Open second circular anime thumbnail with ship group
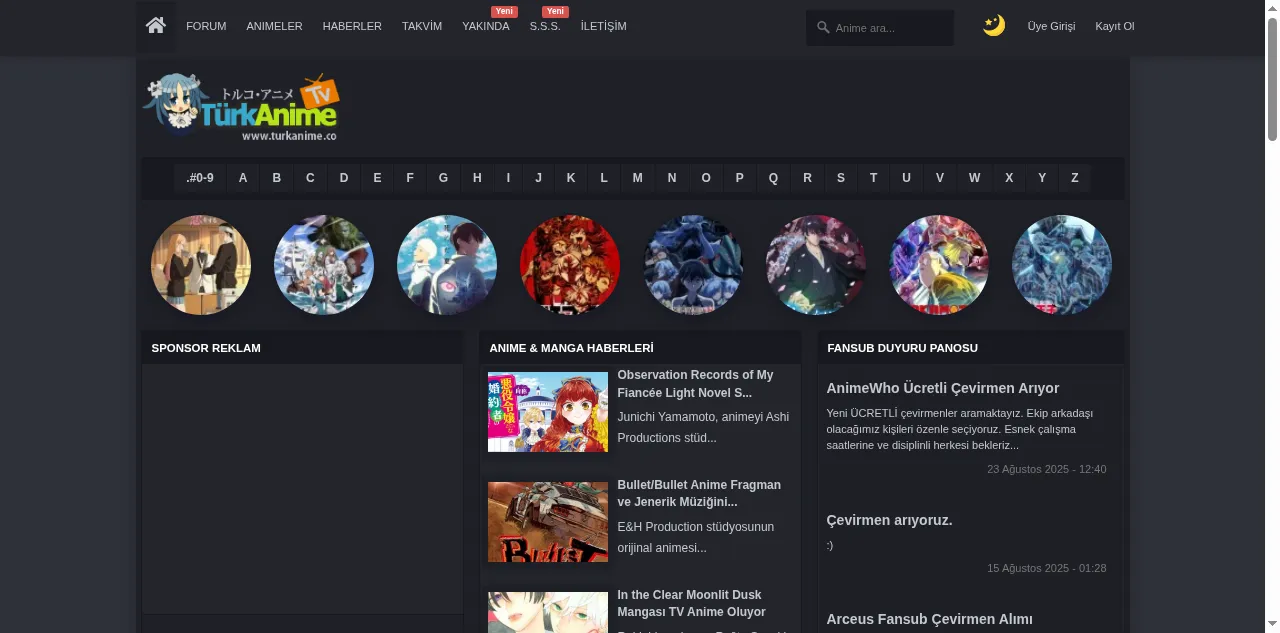The width and height of the screenshot is (1280, 633). click(x=324, y=265)
